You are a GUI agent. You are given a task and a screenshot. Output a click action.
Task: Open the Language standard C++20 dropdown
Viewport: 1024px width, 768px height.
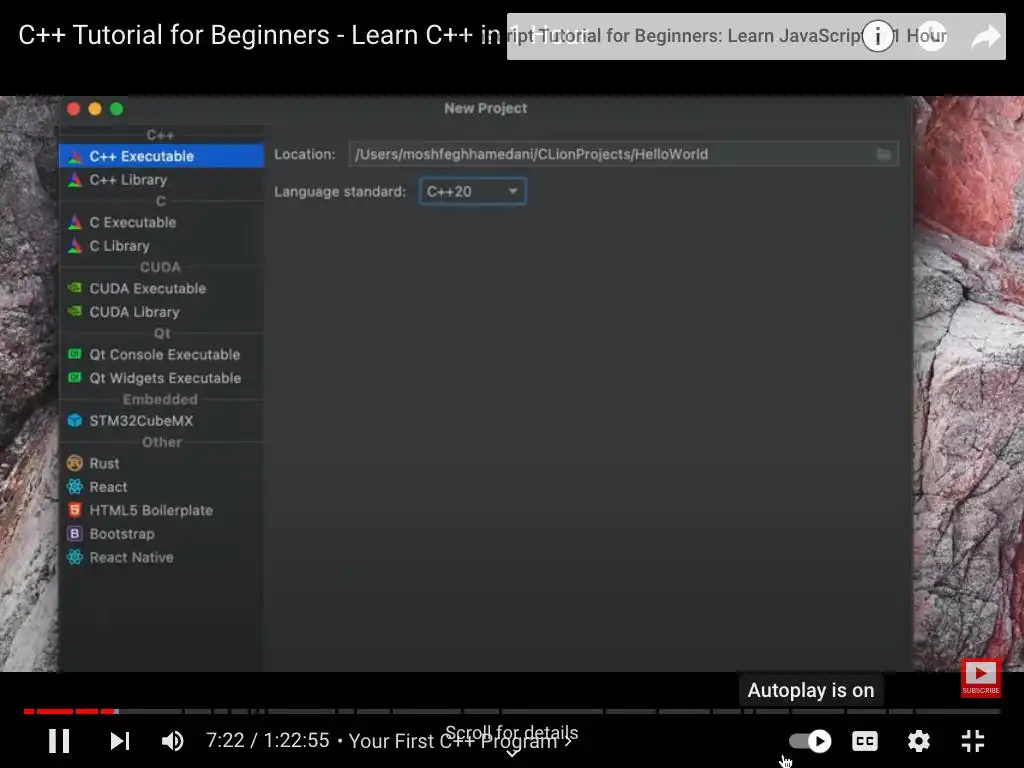(x=473, y=191)
